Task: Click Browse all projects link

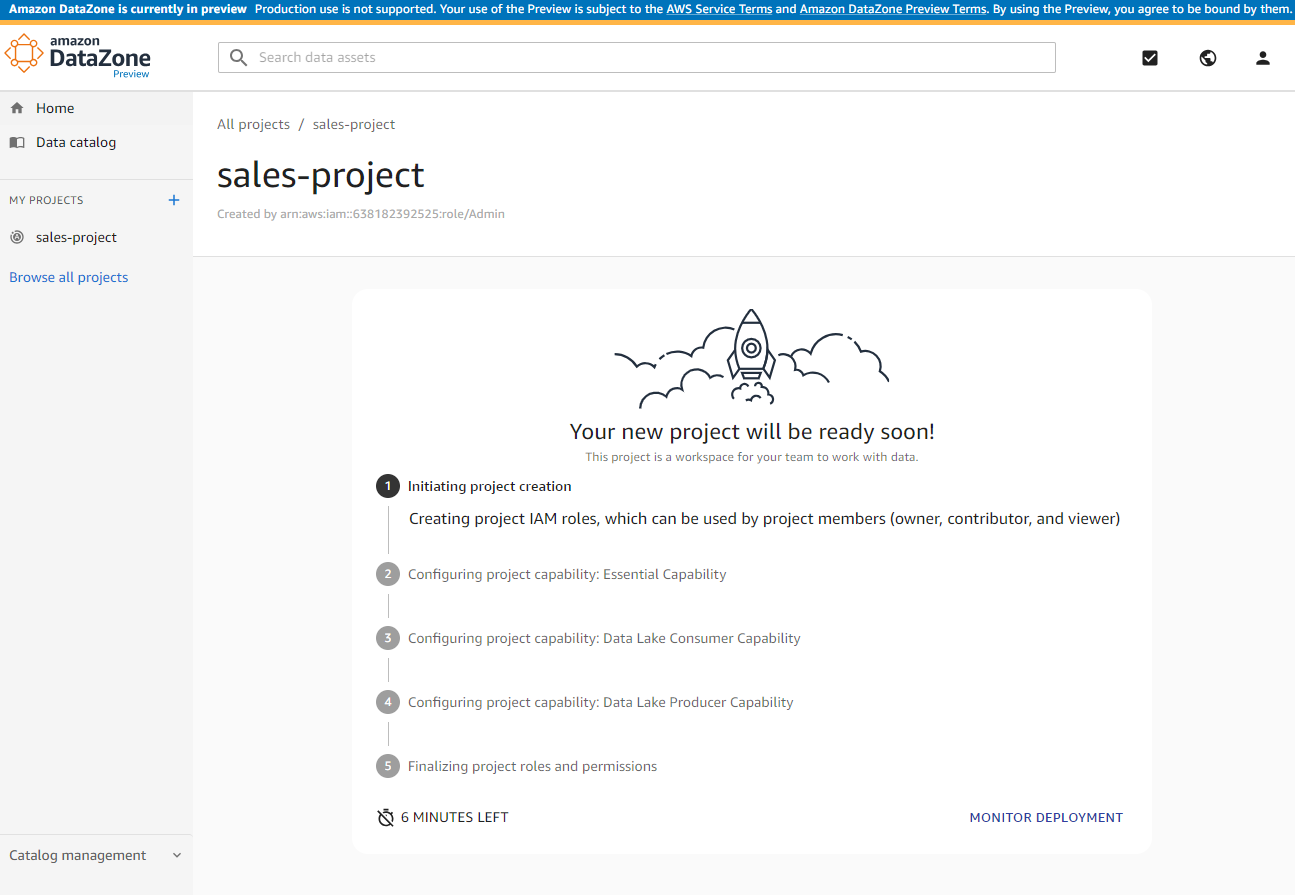Action: [x=69, y=277]
